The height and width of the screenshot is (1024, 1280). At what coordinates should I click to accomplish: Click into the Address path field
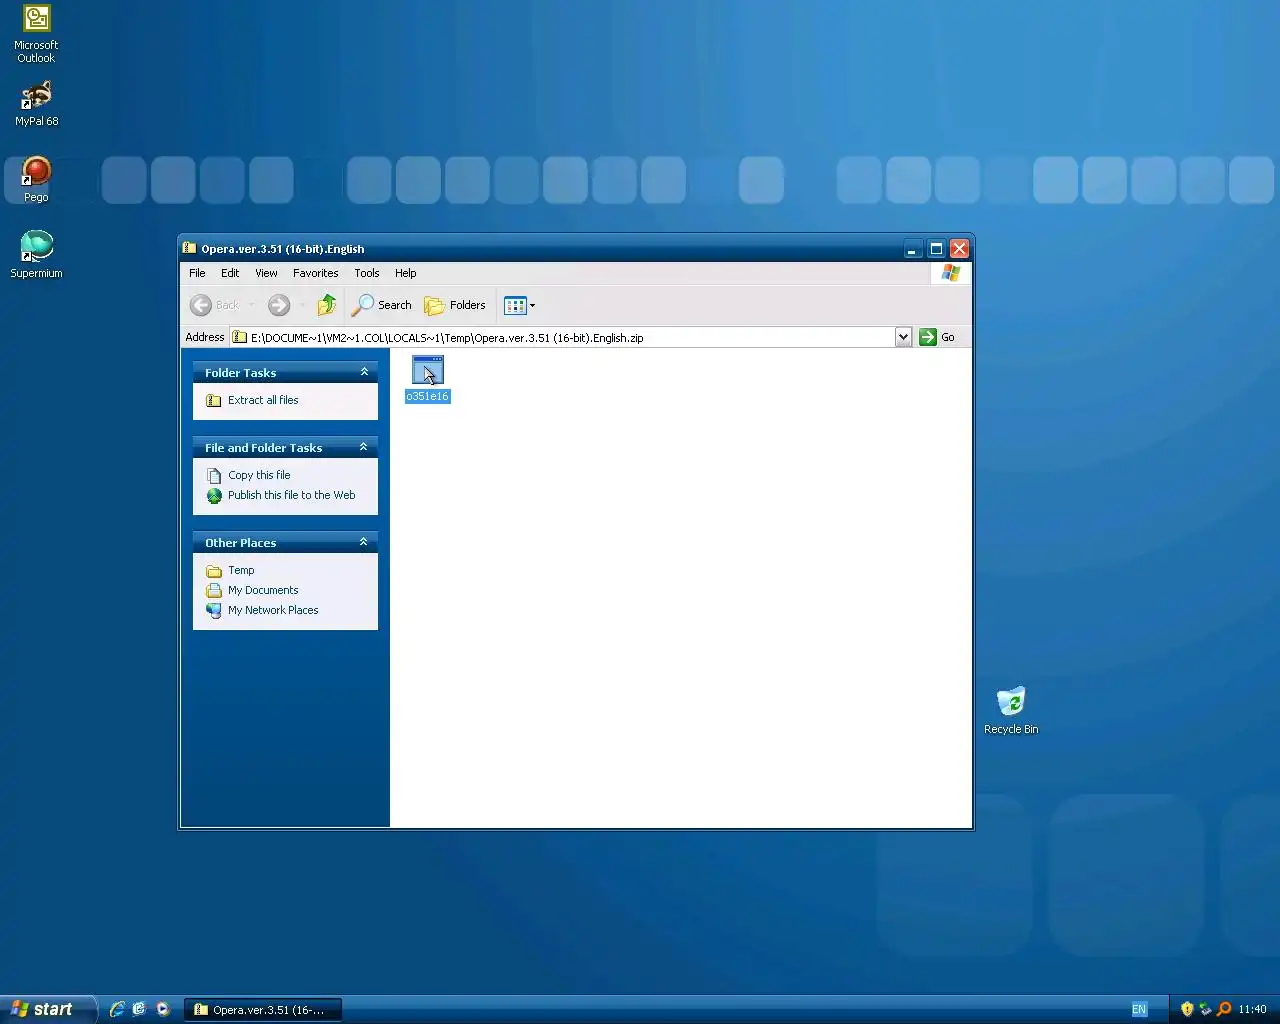563,337
